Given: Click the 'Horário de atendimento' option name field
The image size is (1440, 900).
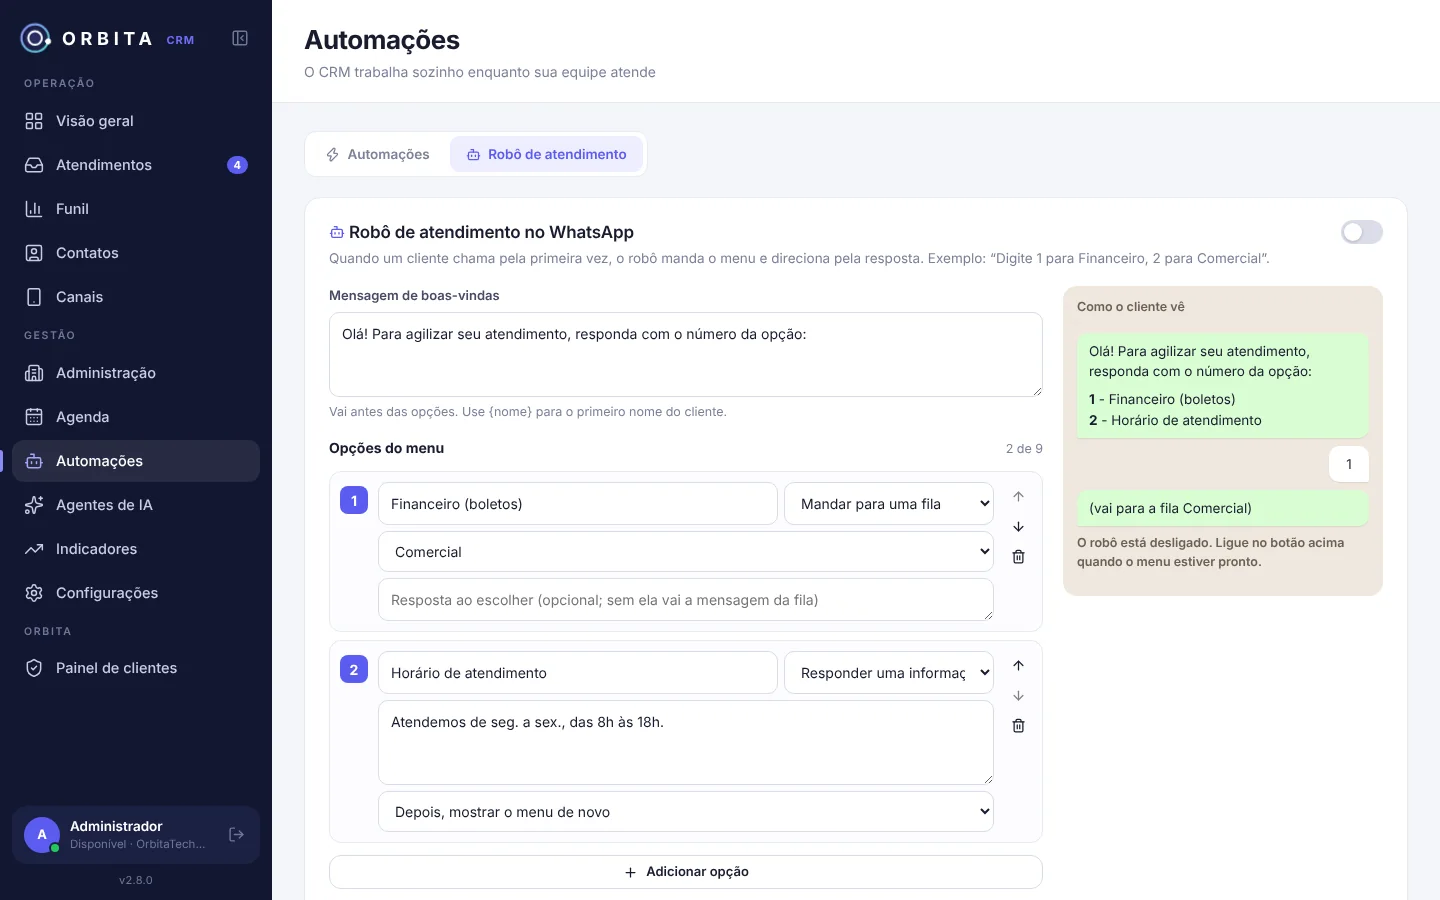Looking at the screenshot, I should pyautogui.click(x=578, y=673).
